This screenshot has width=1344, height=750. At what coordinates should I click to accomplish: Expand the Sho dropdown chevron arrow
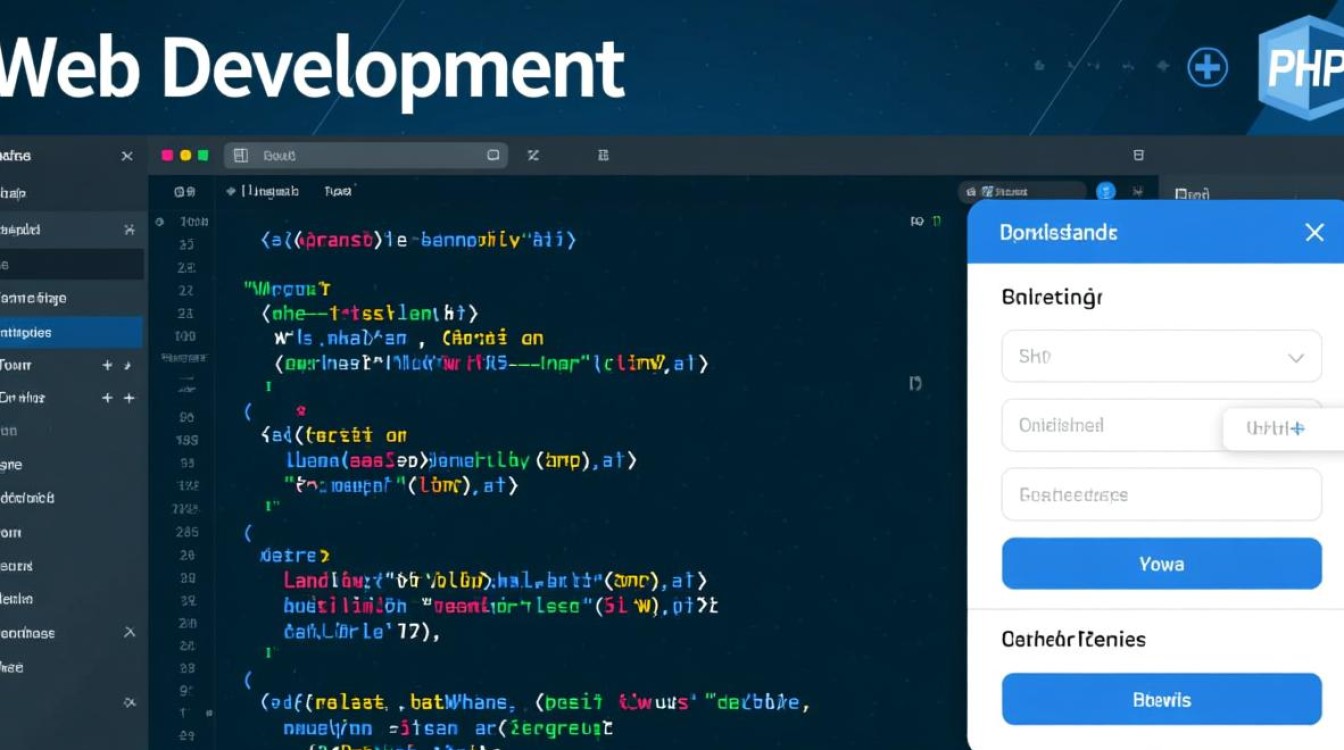click(1296, 357)
